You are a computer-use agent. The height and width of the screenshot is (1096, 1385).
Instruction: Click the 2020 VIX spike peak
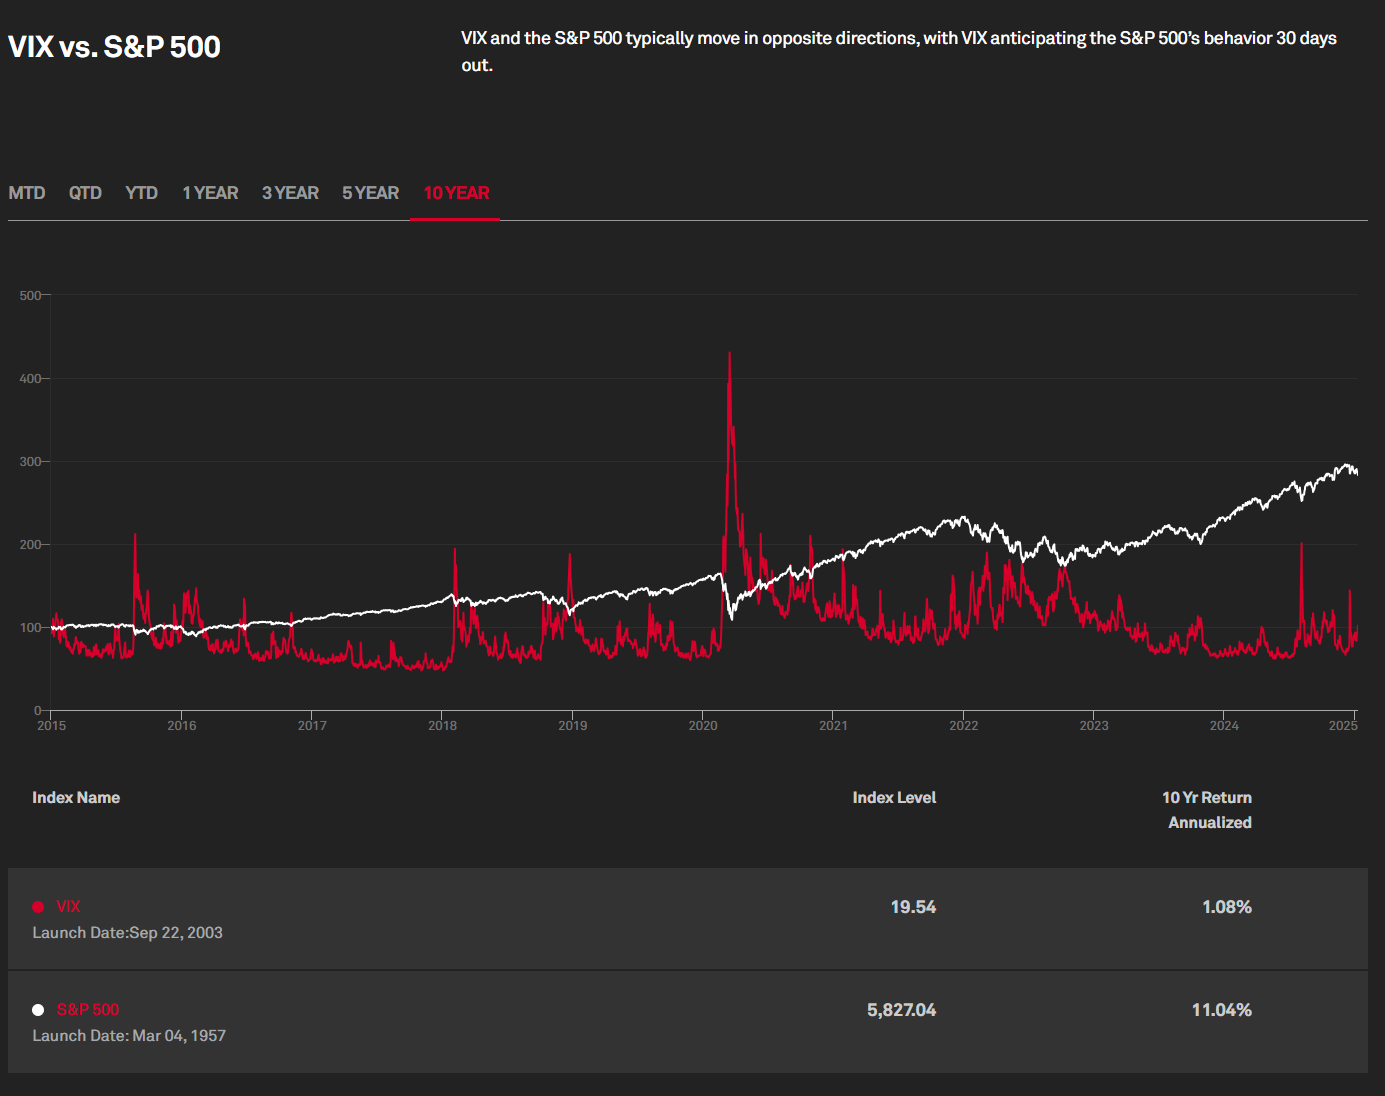click(x=730, y=354)
